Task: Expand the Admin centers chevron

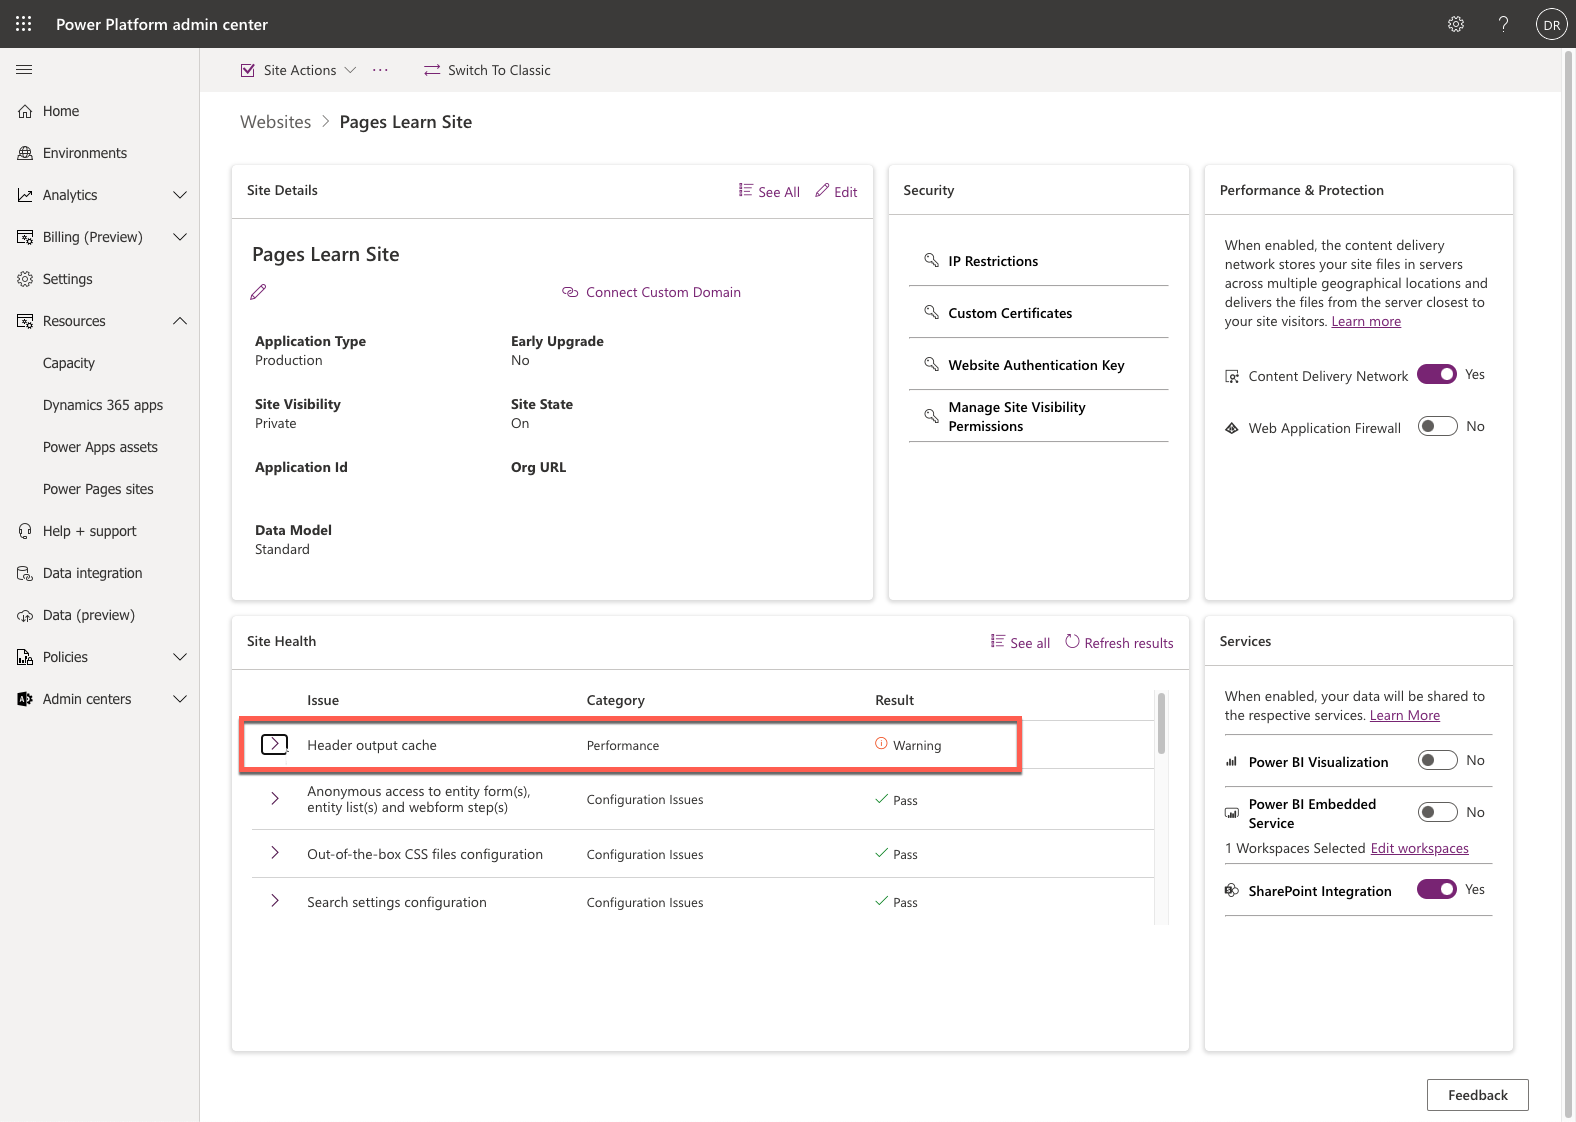Action: (x=180, y=699)
